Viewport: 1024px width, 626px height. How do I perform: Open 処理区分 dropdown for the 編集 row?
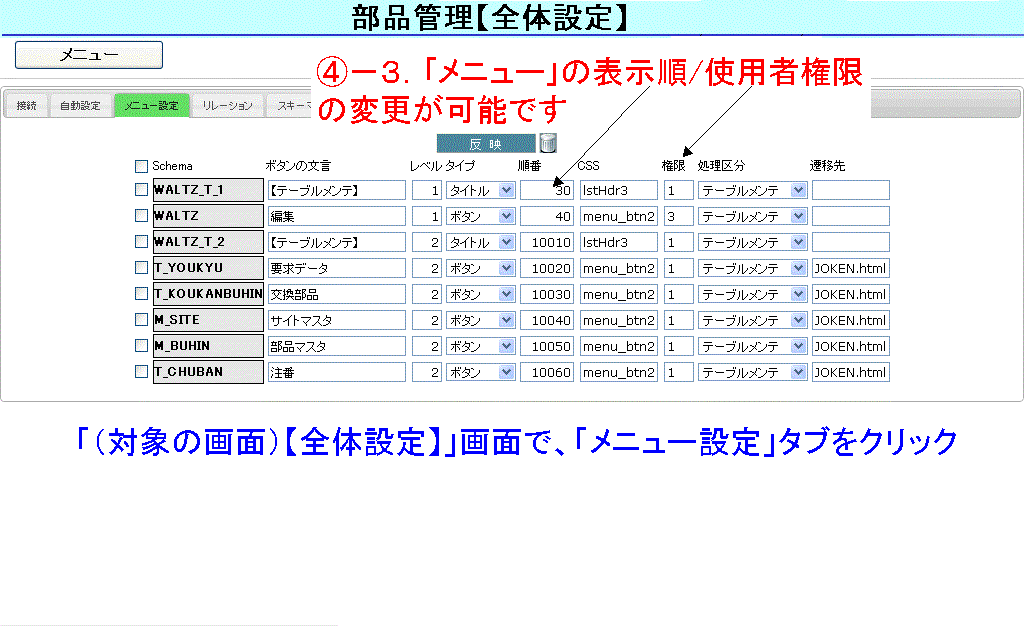[x=752, y=216]
